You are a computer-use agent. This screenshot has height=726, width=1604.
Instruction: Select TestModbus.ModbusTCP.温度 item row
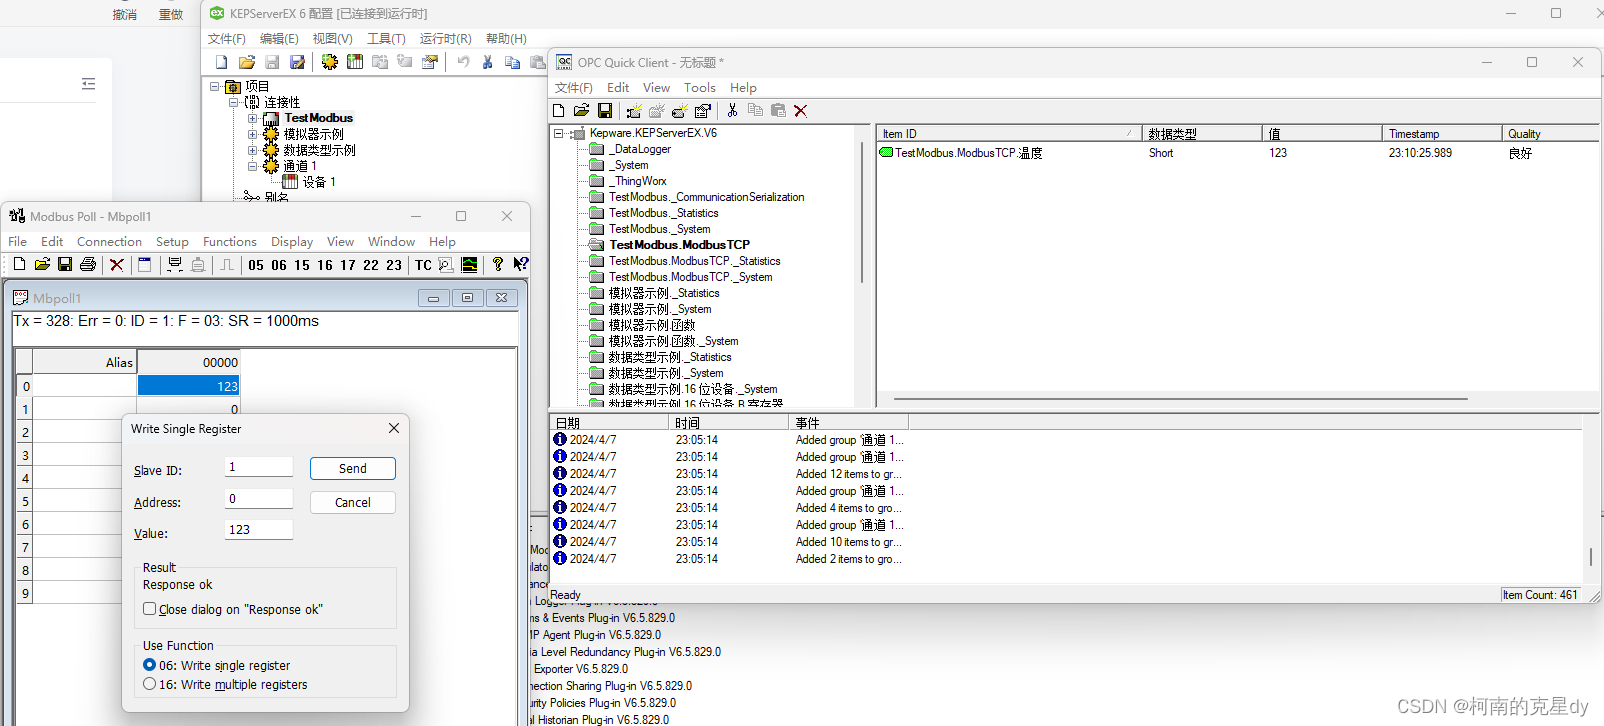pyautogui.click(x=1238, y=153)
